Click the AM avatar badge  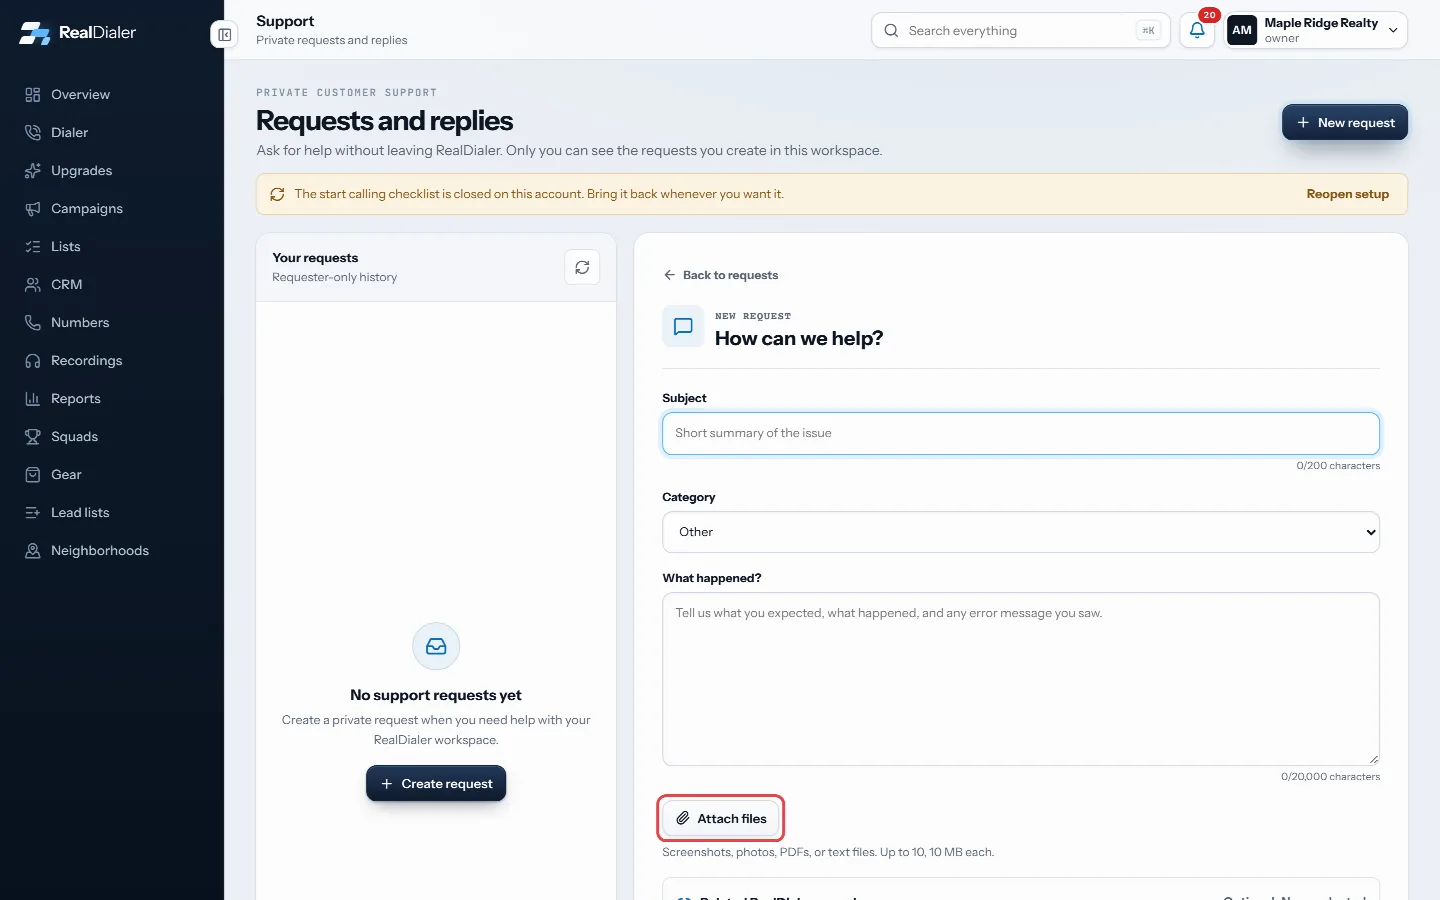pos(1242,30)
